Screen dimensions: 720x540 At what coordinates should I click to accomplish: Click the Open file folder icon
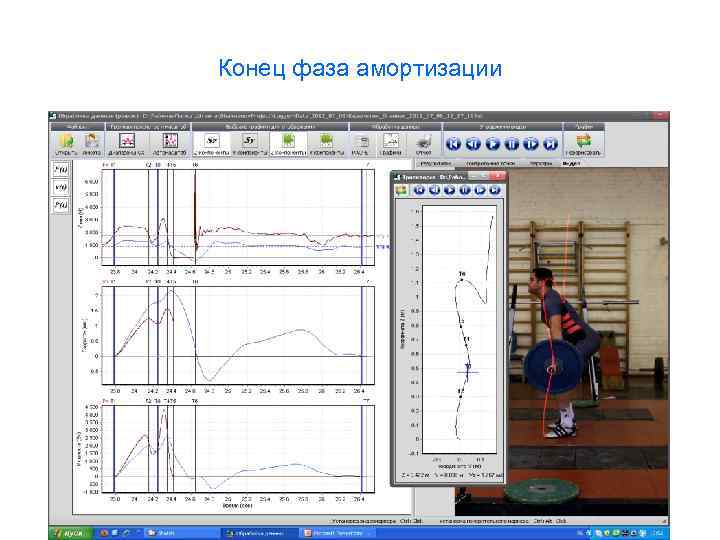(x=66, y=141)
